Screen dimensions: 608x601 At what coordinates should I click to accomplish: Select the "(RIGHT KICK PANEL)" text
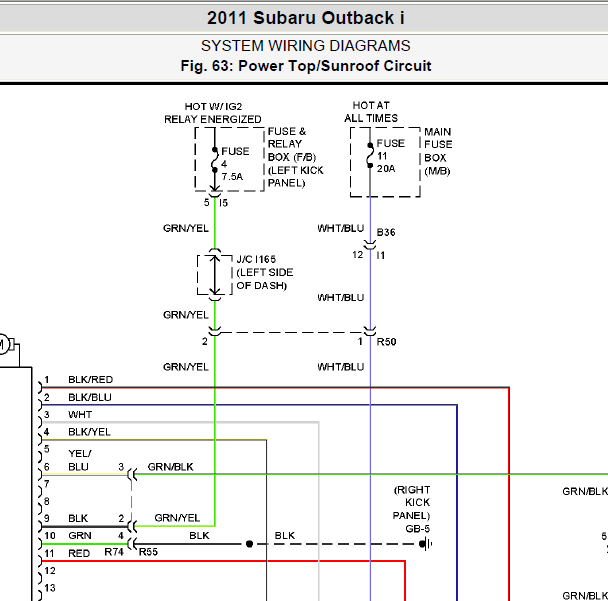pyautogui.click(x=411, y=503)
